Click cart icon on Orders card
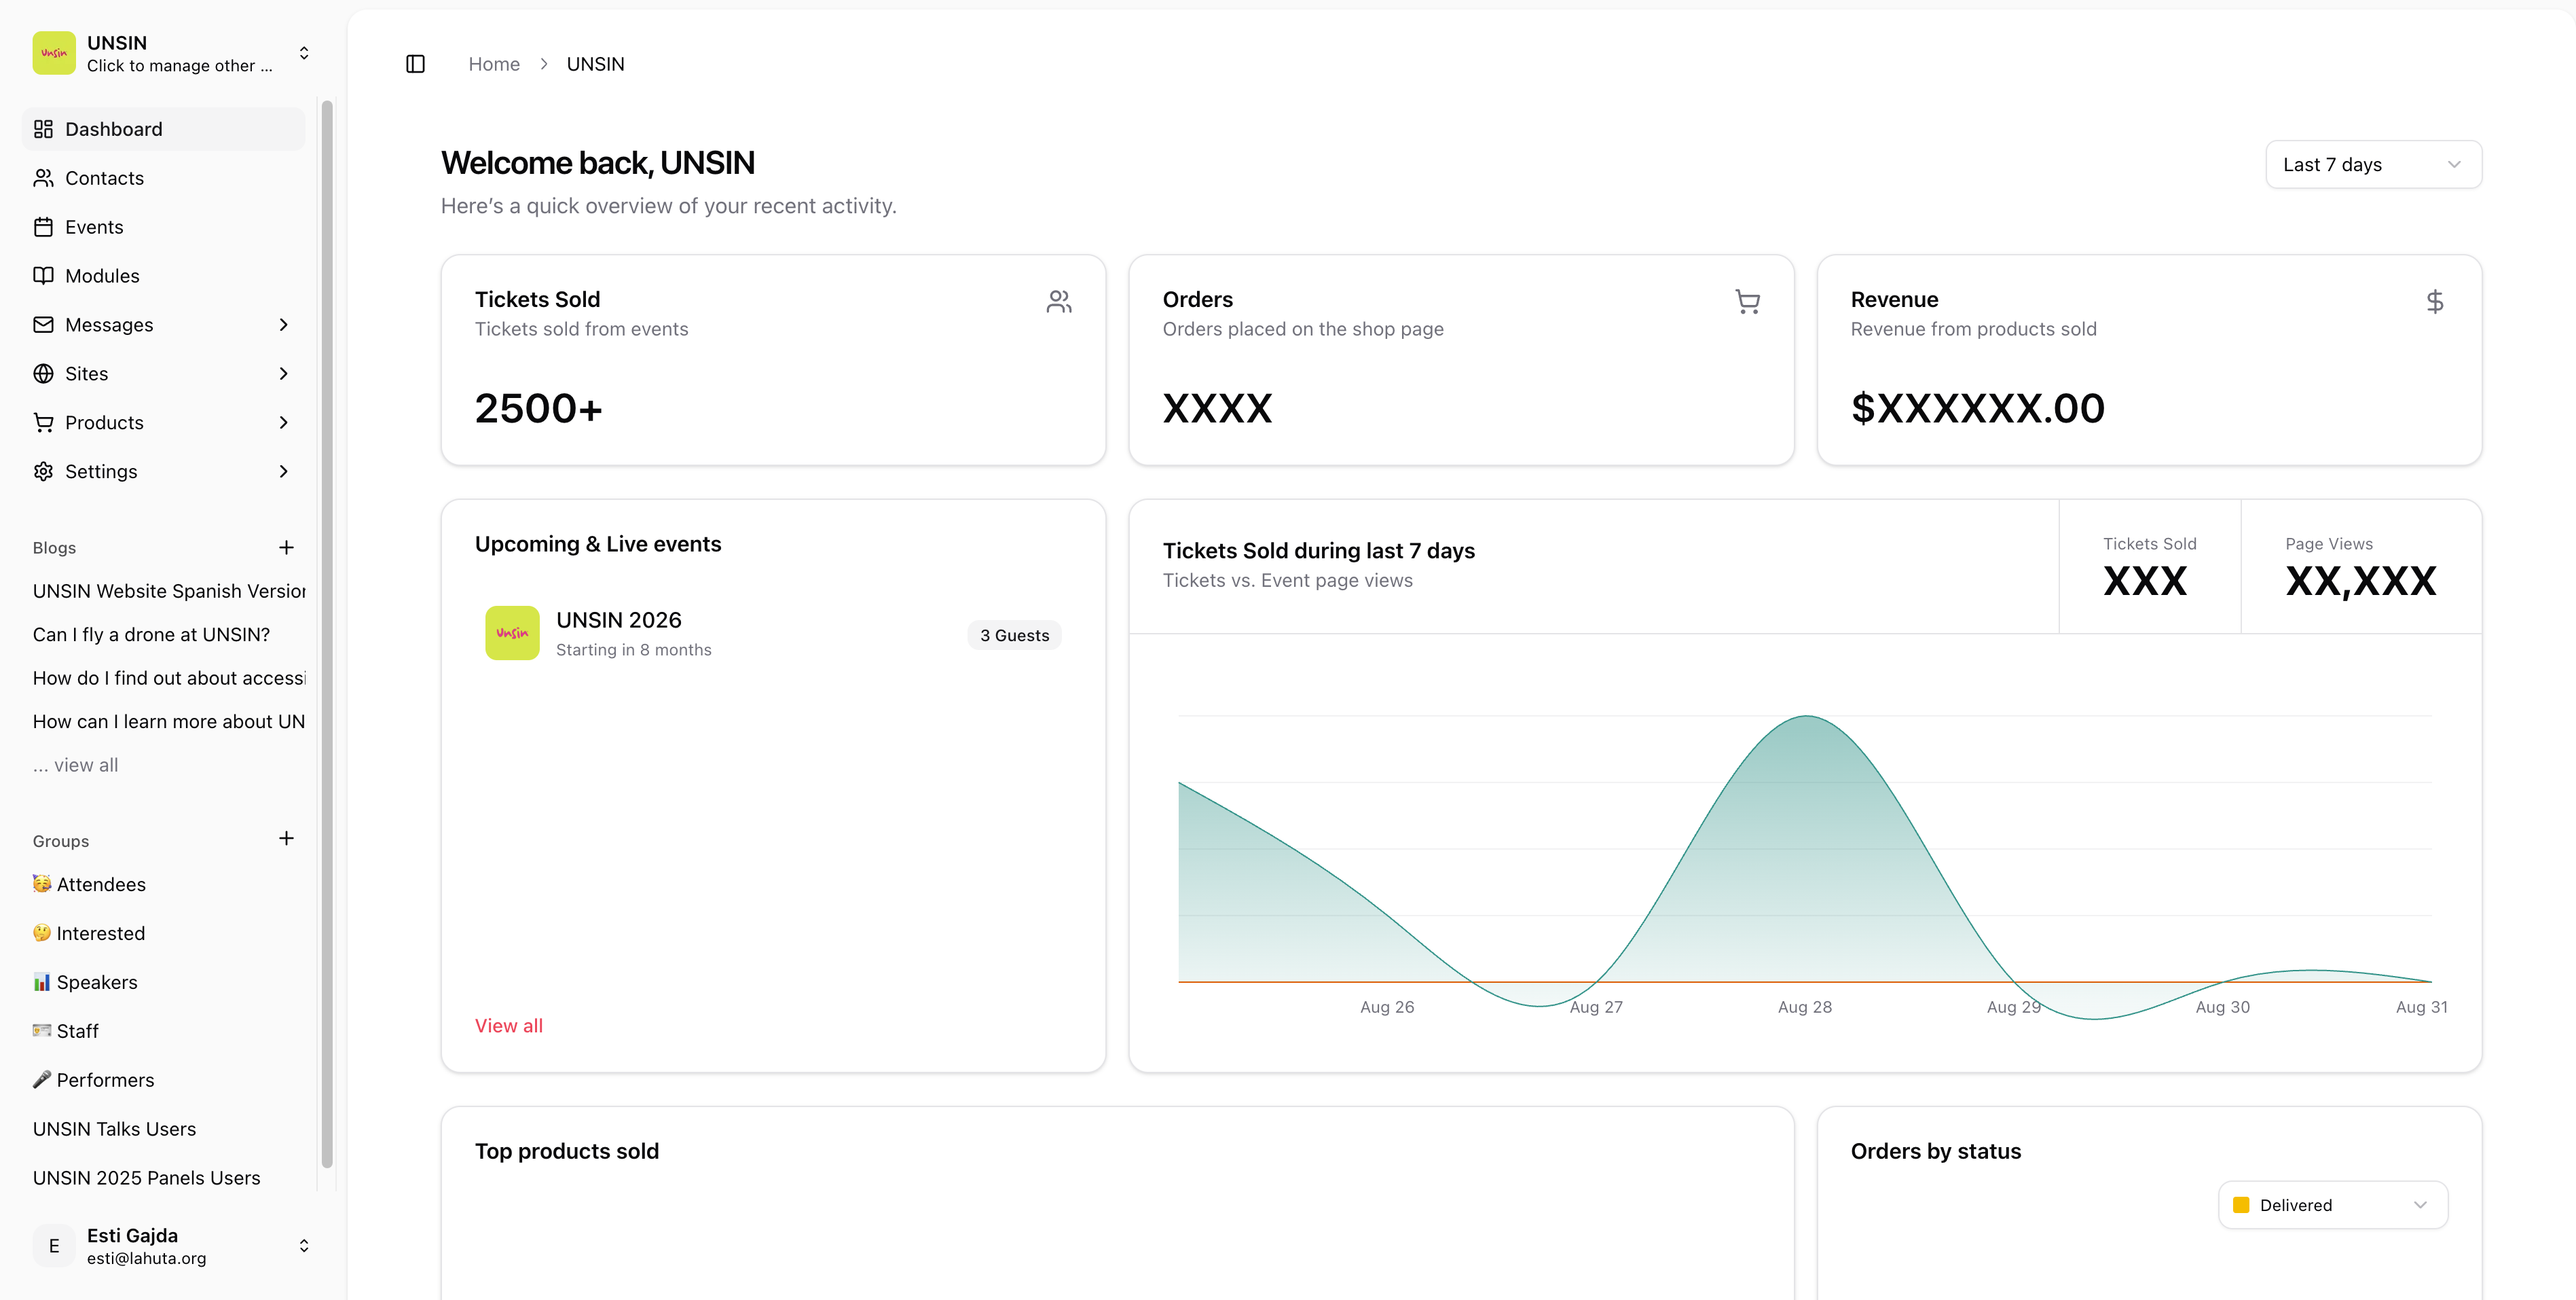 click(x=1747, y=301)
